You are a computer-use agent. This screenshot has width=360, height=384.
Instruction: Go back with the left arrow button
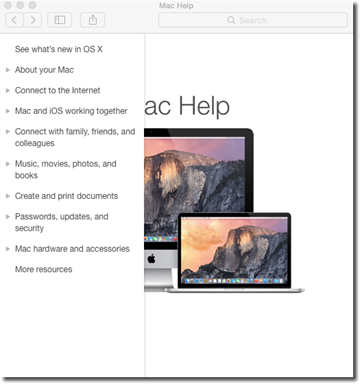[x=15, y=20]
